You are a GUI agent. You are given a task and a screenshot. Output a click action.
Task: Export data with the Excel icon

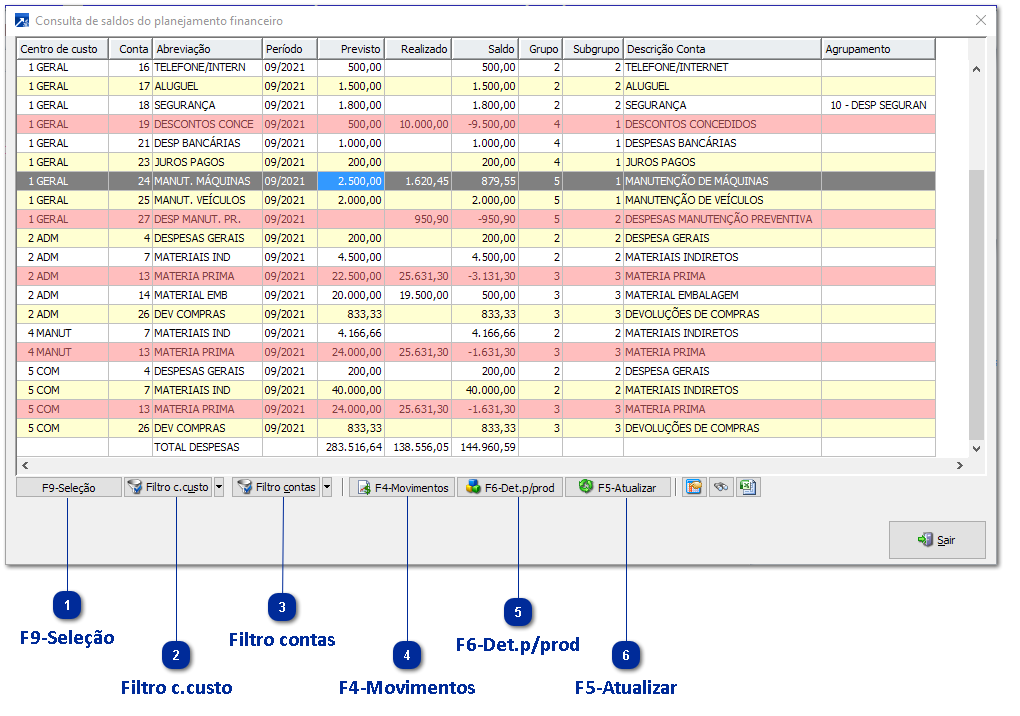tap(748, 488)
